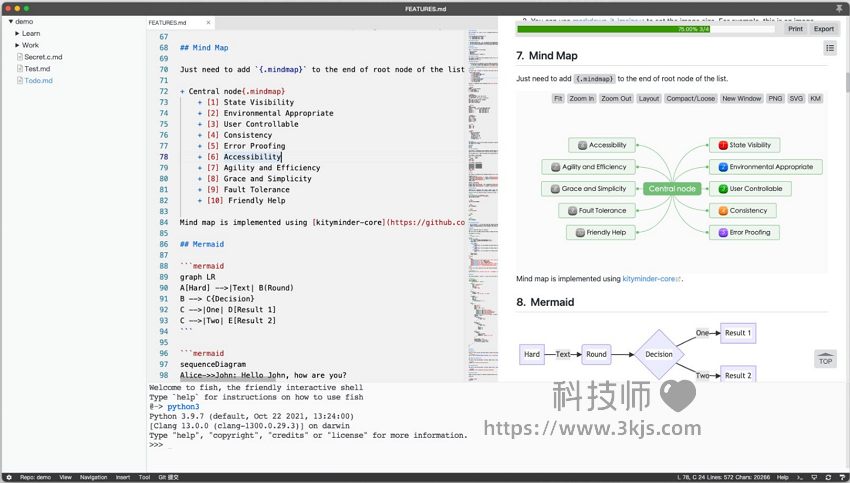Click the editor minimap
Viewport: 850px width, 483px height.
(482, 206)
